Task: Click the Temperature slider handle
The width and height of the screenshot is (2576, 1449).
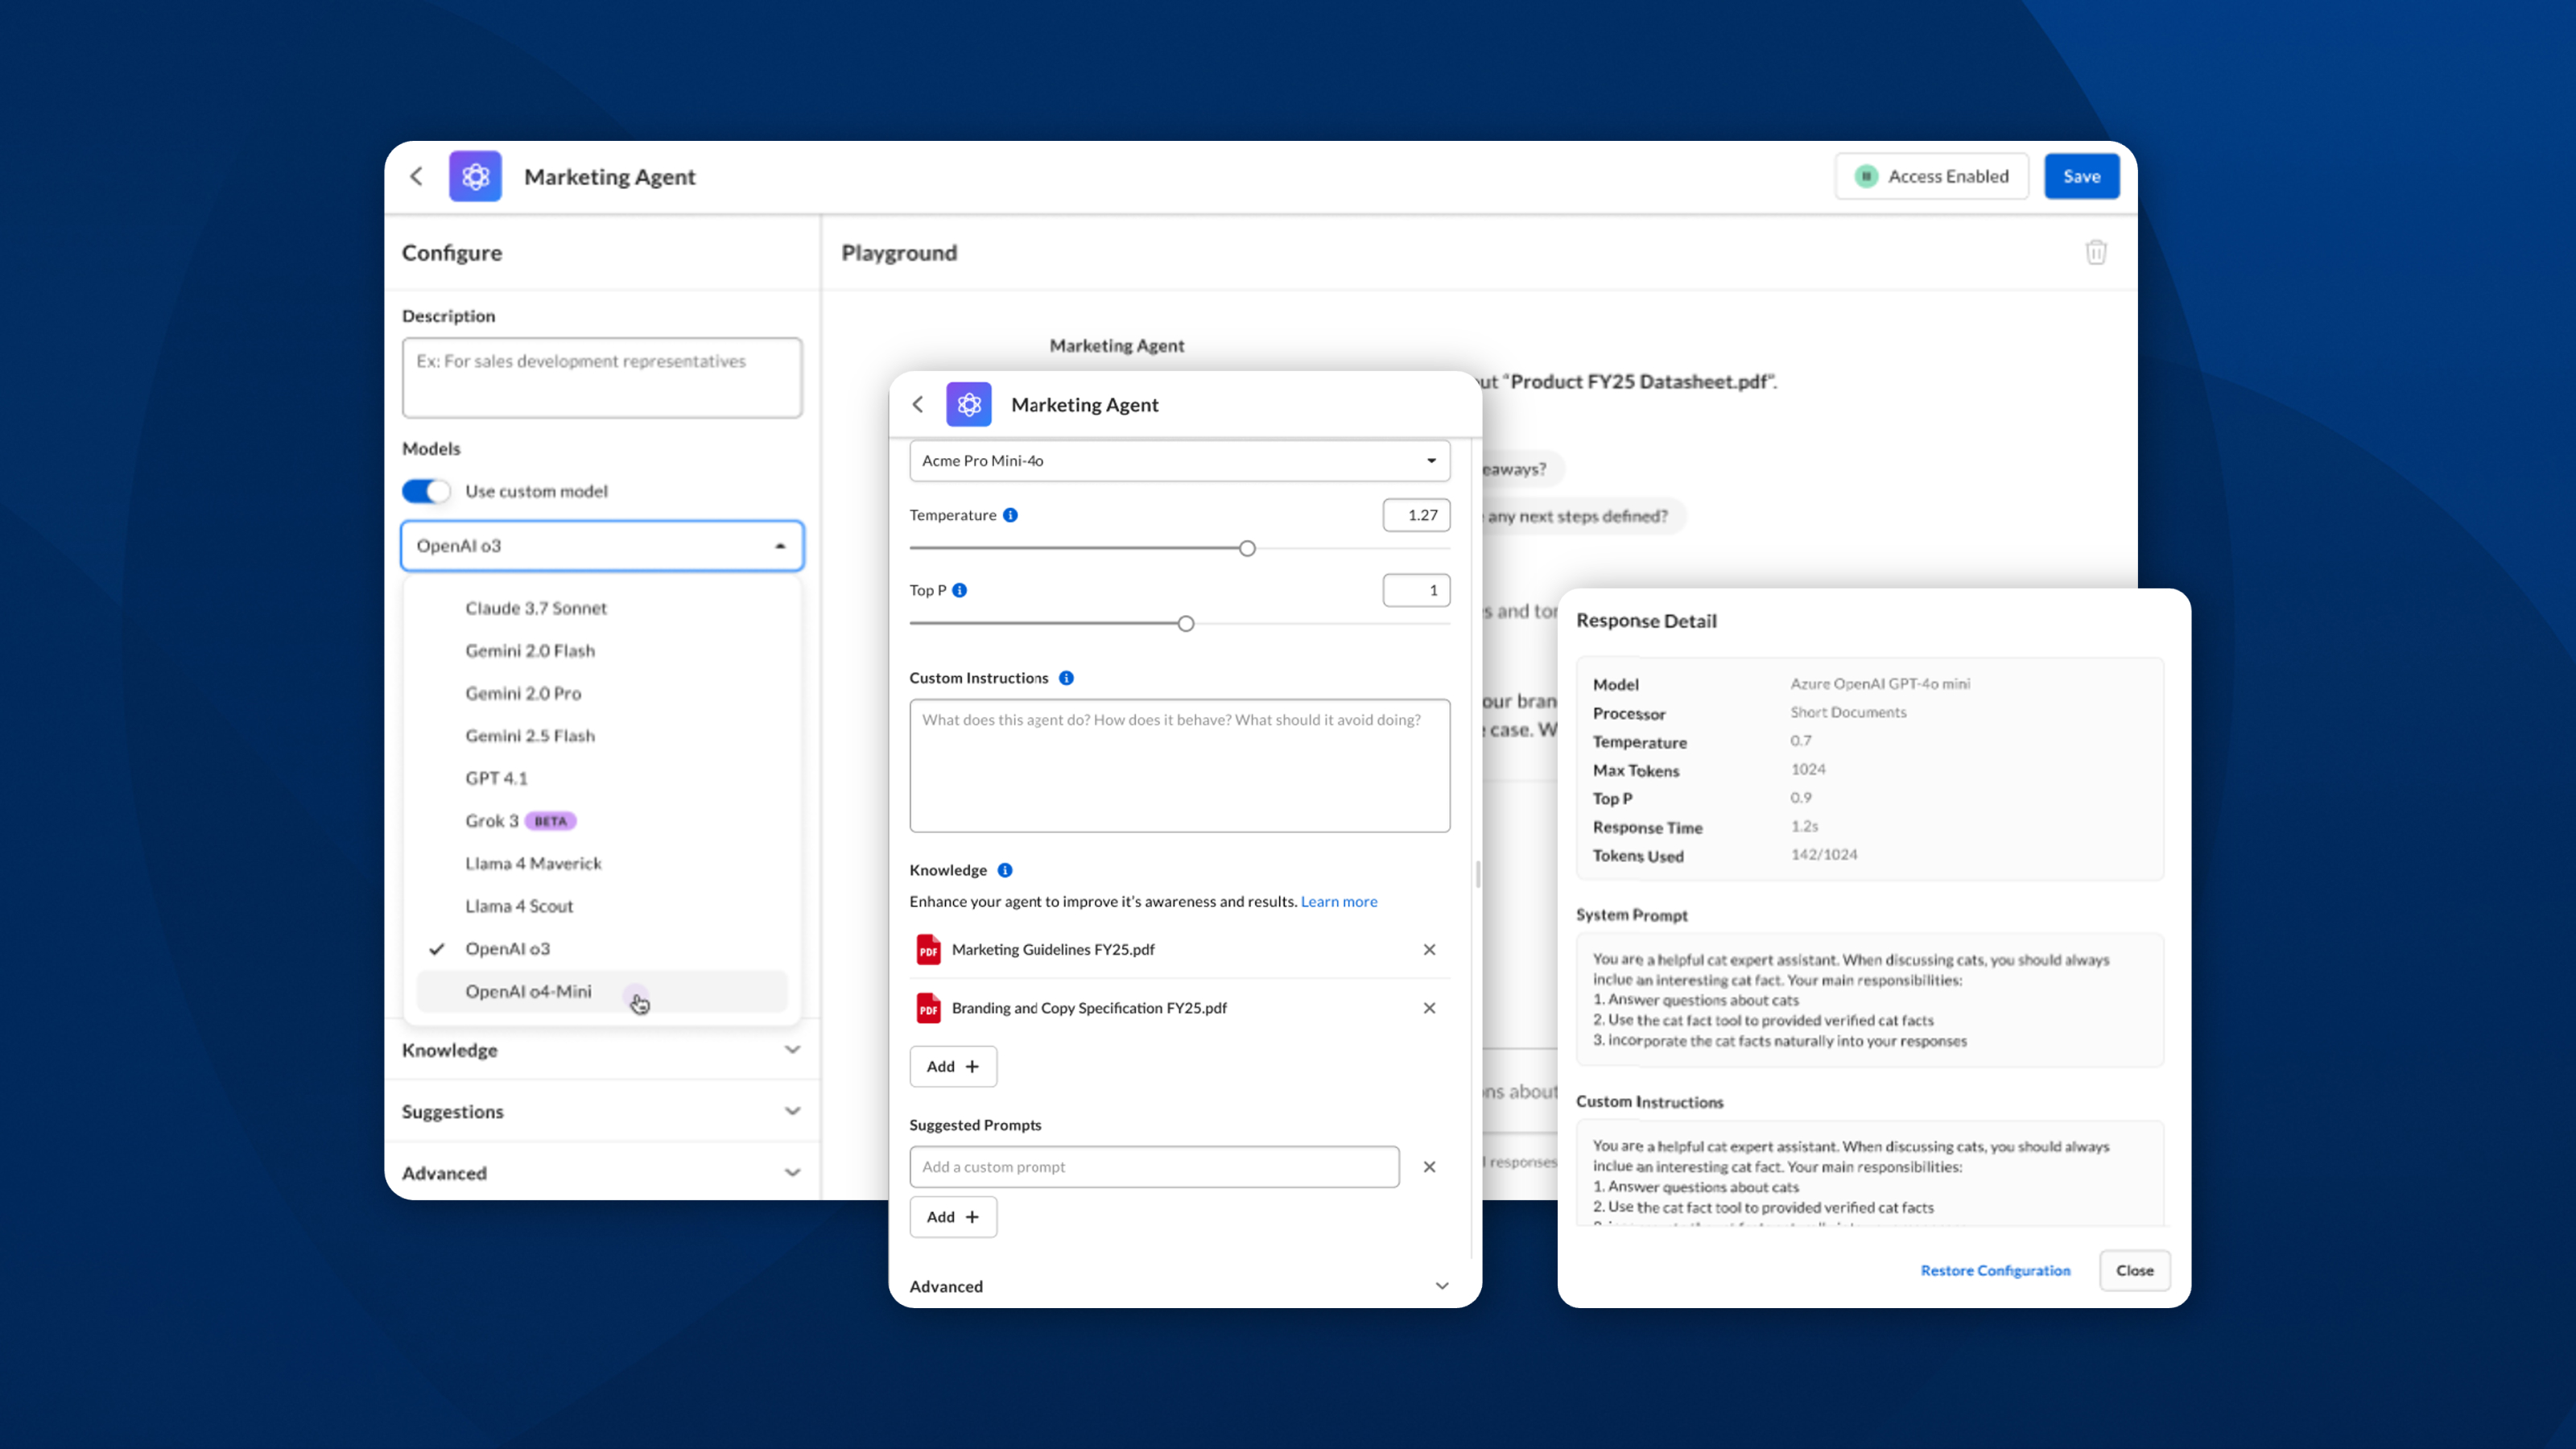Action: tap(1247, 548)
